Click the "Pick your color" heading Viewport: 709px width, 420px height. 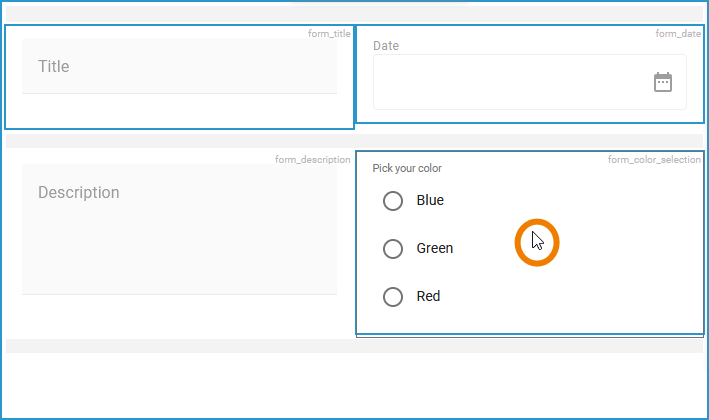pos(407,168)
